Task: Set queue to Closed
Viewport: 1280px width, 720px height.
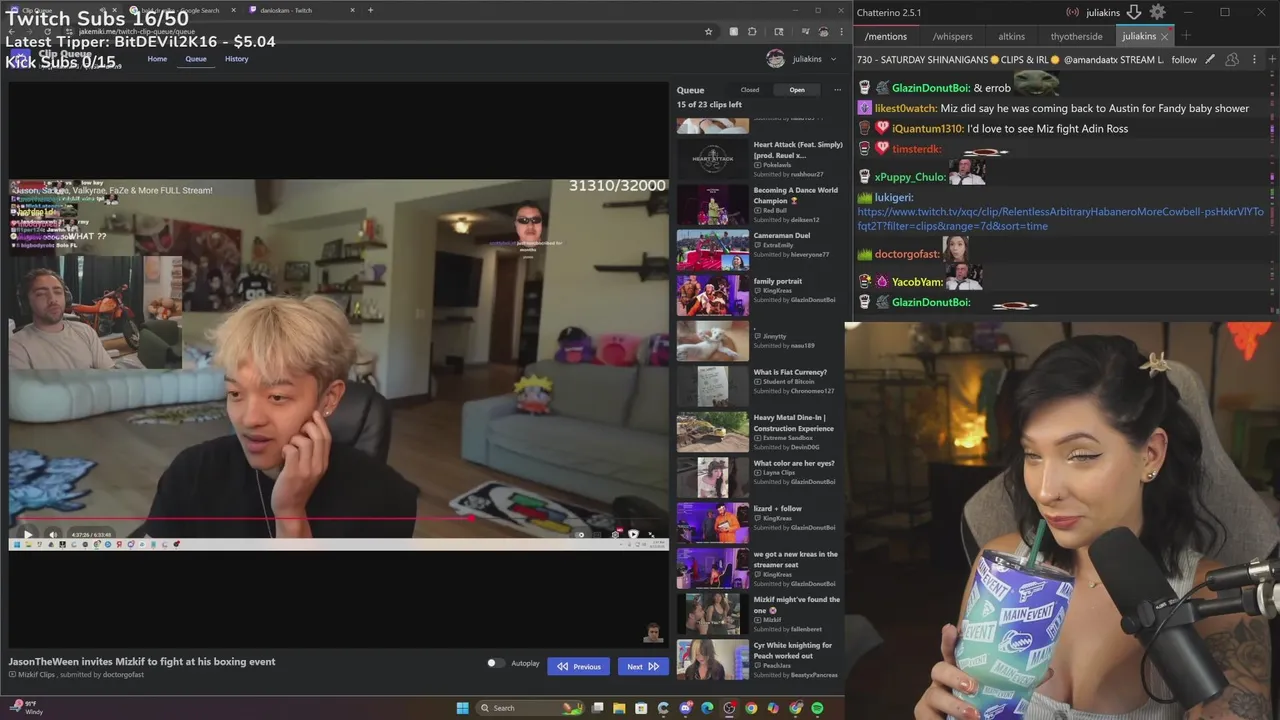Action: [x=749, y=90]
